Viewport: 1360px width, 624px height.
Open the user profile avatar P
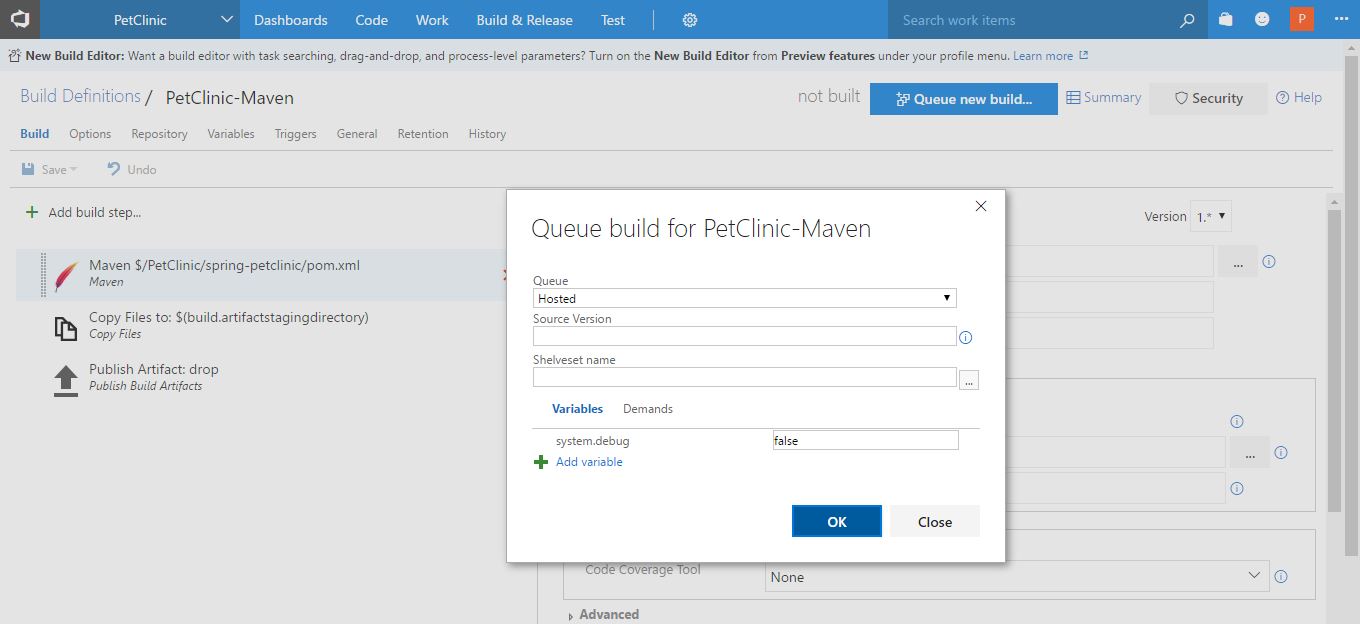(x=1302, y=20)
